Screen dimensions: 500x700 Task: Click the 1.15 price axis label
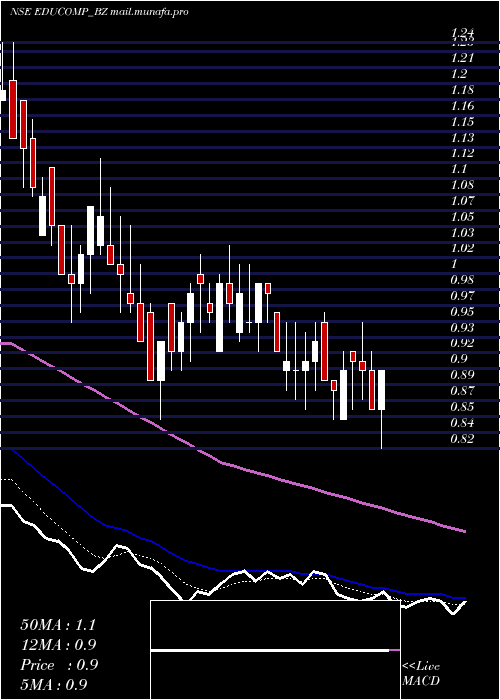click(462, 121)
